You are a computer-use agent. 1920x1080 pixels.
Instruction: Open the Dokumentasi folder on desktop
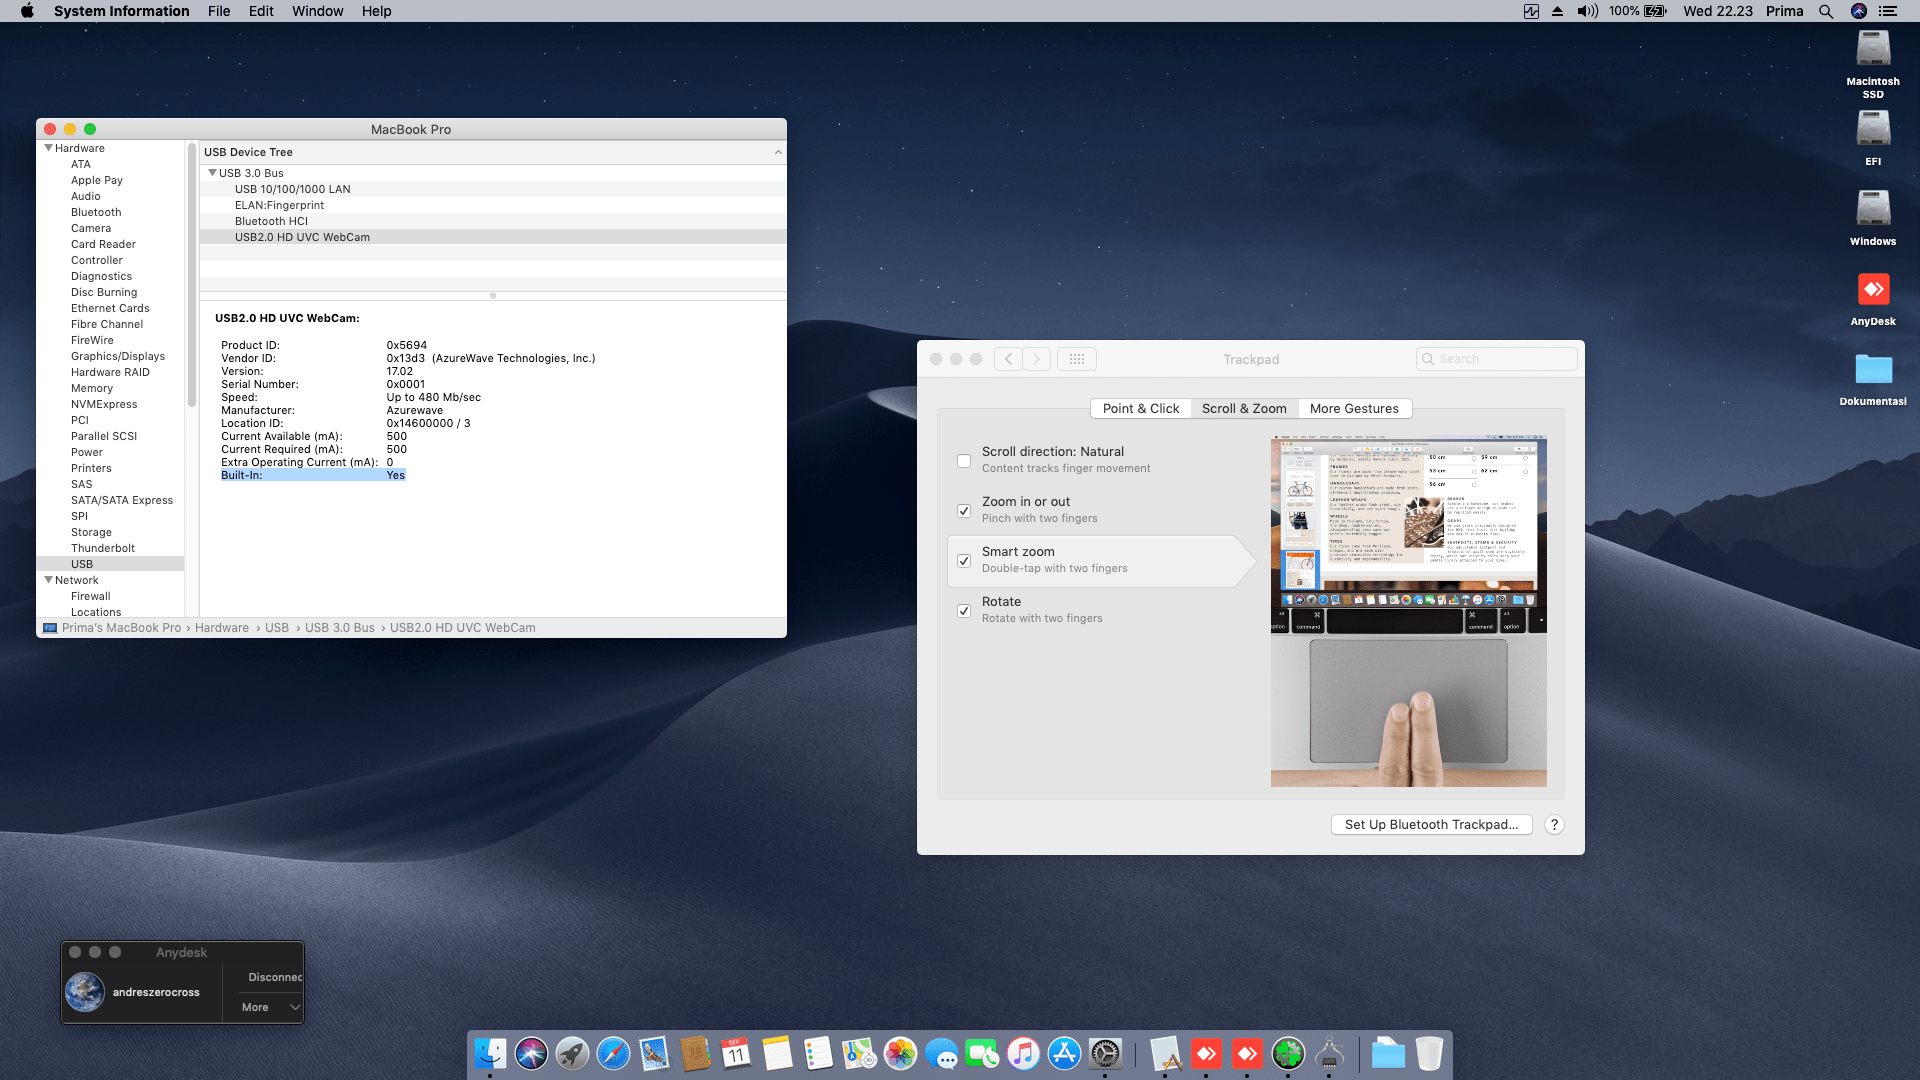[1872, 370]
